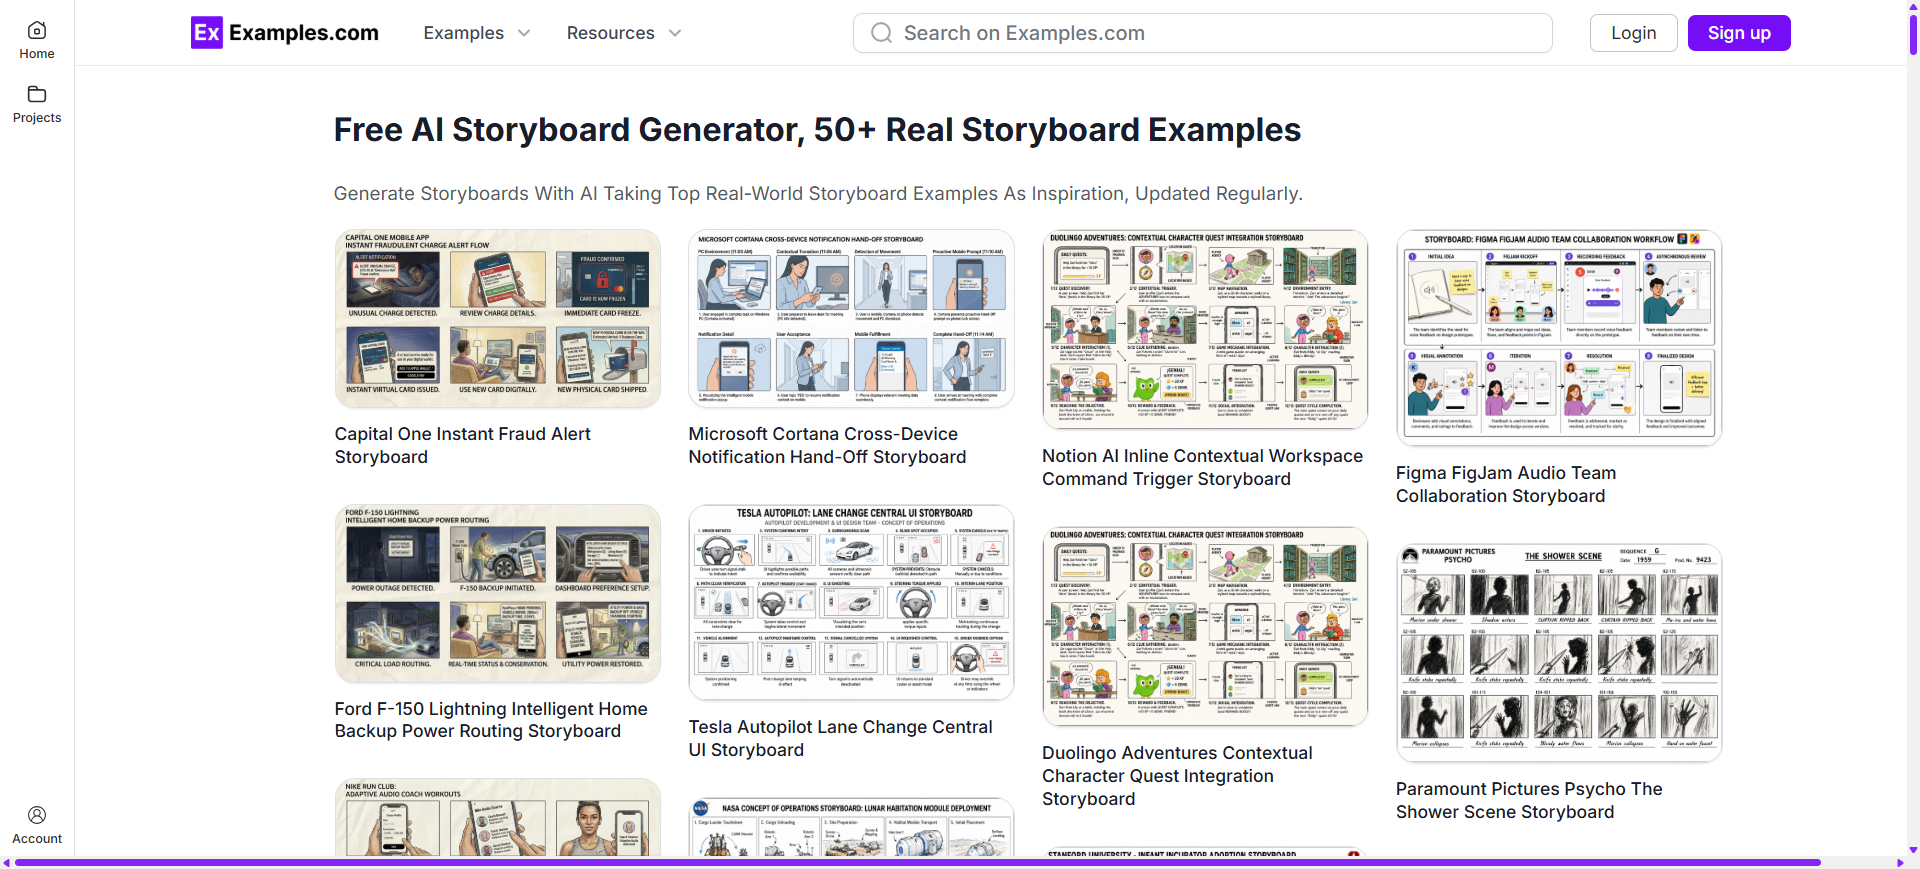The image size is (1920, 869).
Task: Click the horizontal scrollbar at bottom
Action: pyautogui.click(x=917, y=862)
